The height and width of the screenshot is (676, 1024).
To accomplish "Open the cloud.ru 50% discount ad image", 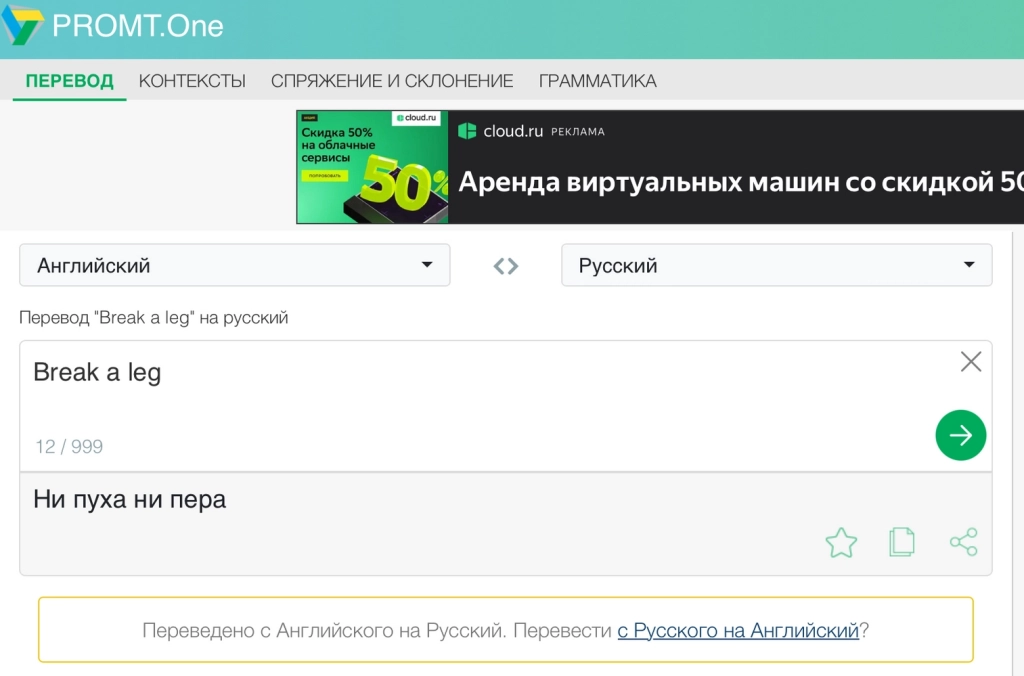I will pos(372,167).
